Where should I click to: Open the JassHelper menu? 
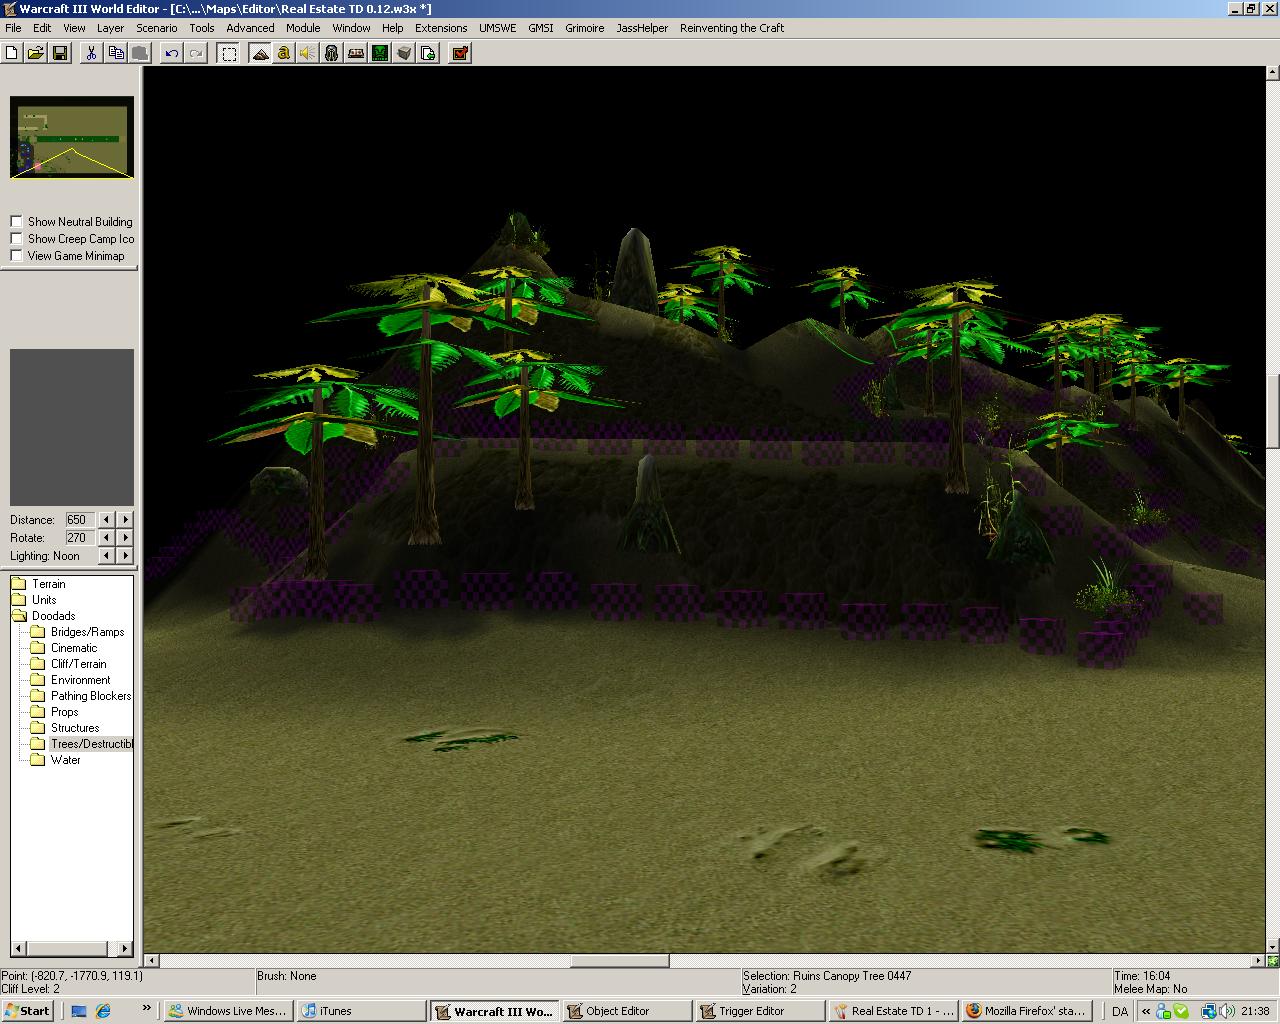(642, 28)
